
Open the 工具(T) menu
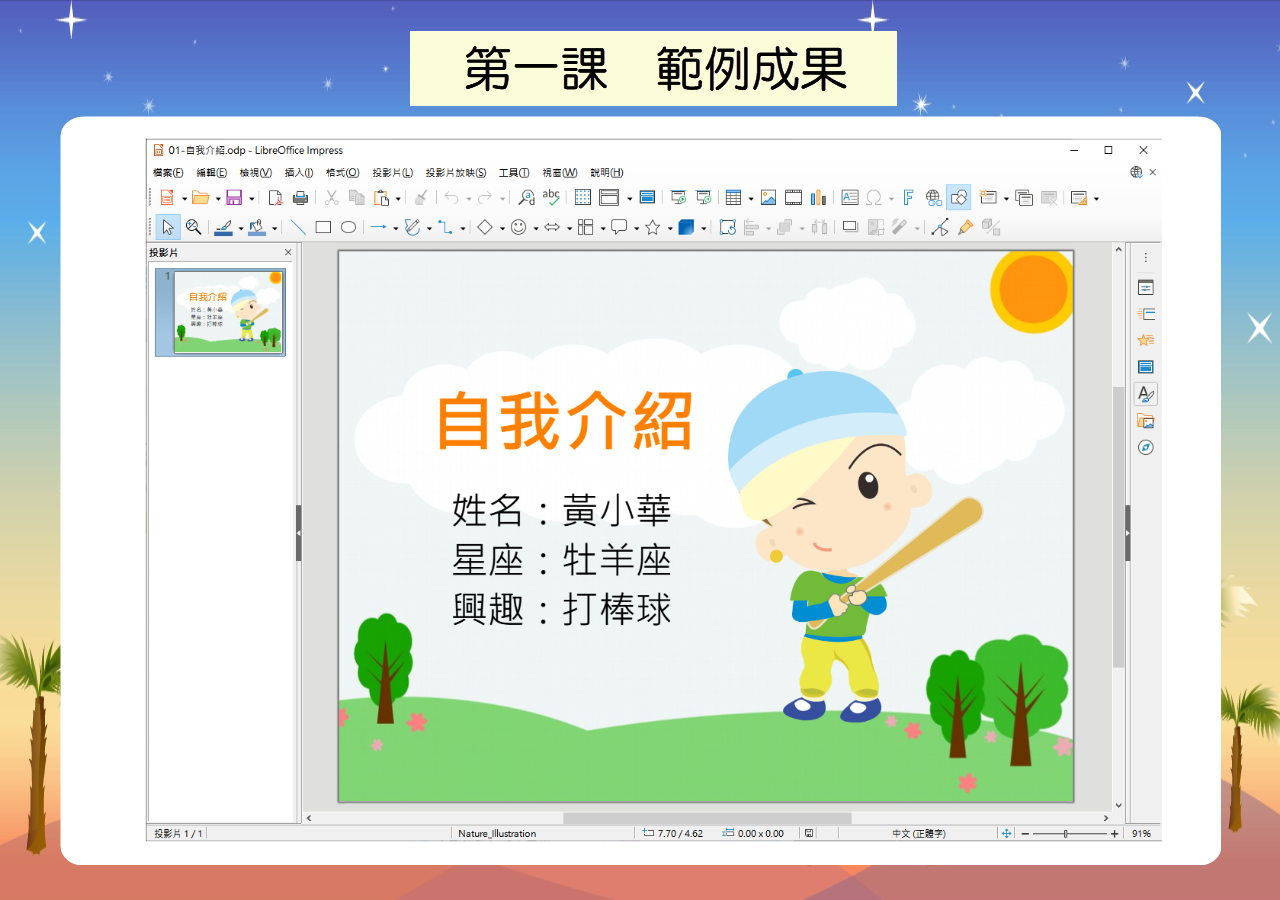point(514,173)
